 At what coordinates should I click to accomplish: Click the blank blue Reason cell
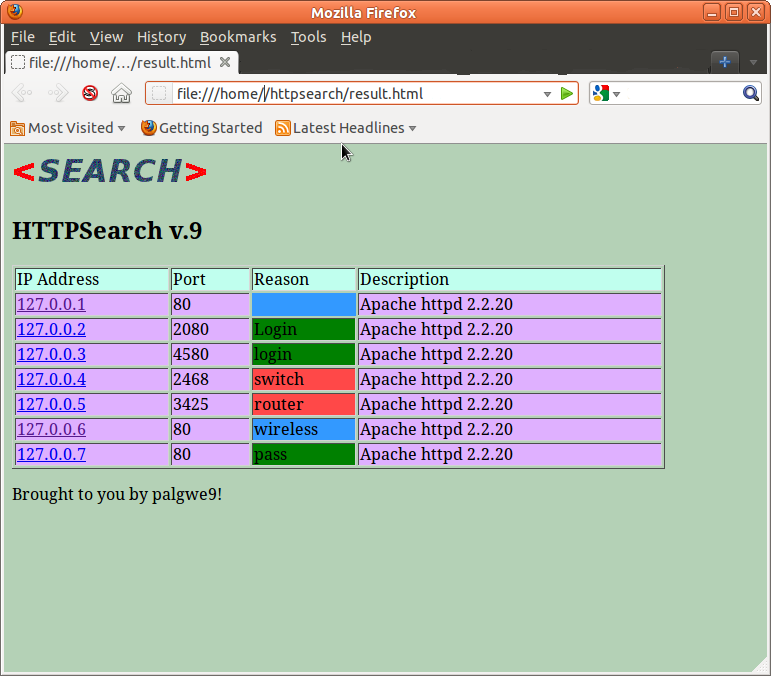(303, 304)
